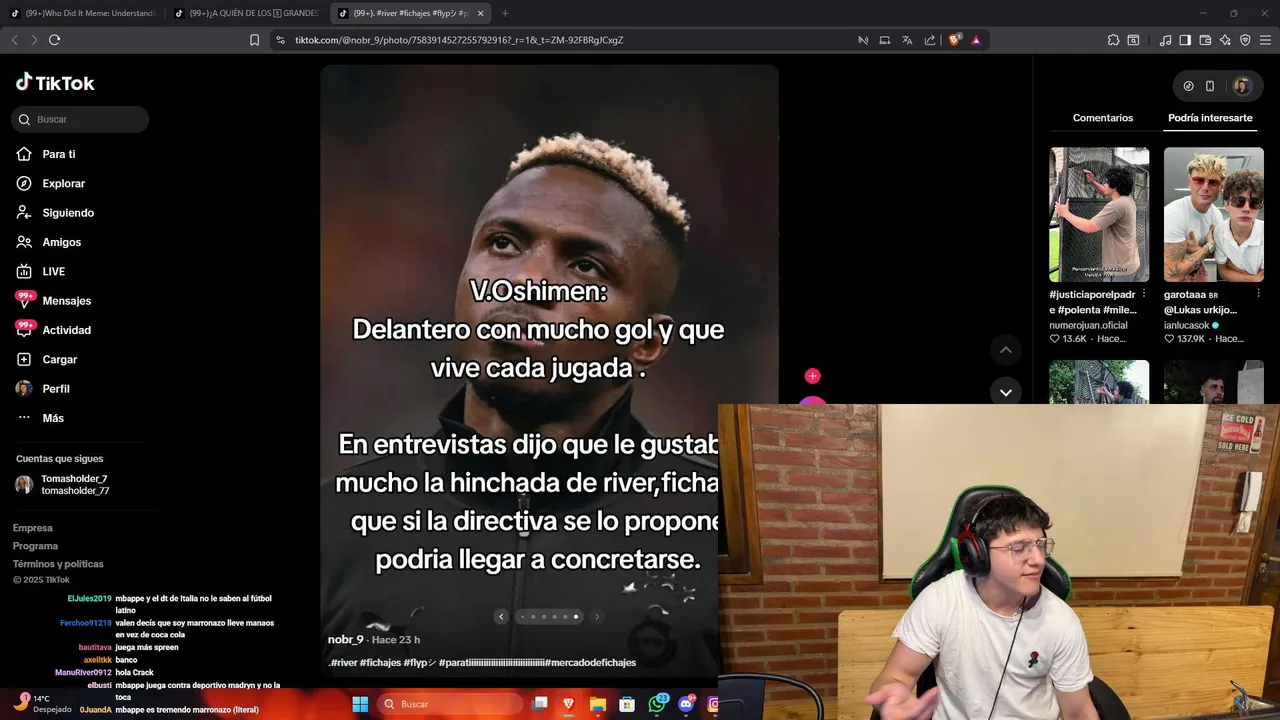Select Podría interesarte tab
Image resolution: width=1280 pixels, height=720 pixels.
(1210, 118)
